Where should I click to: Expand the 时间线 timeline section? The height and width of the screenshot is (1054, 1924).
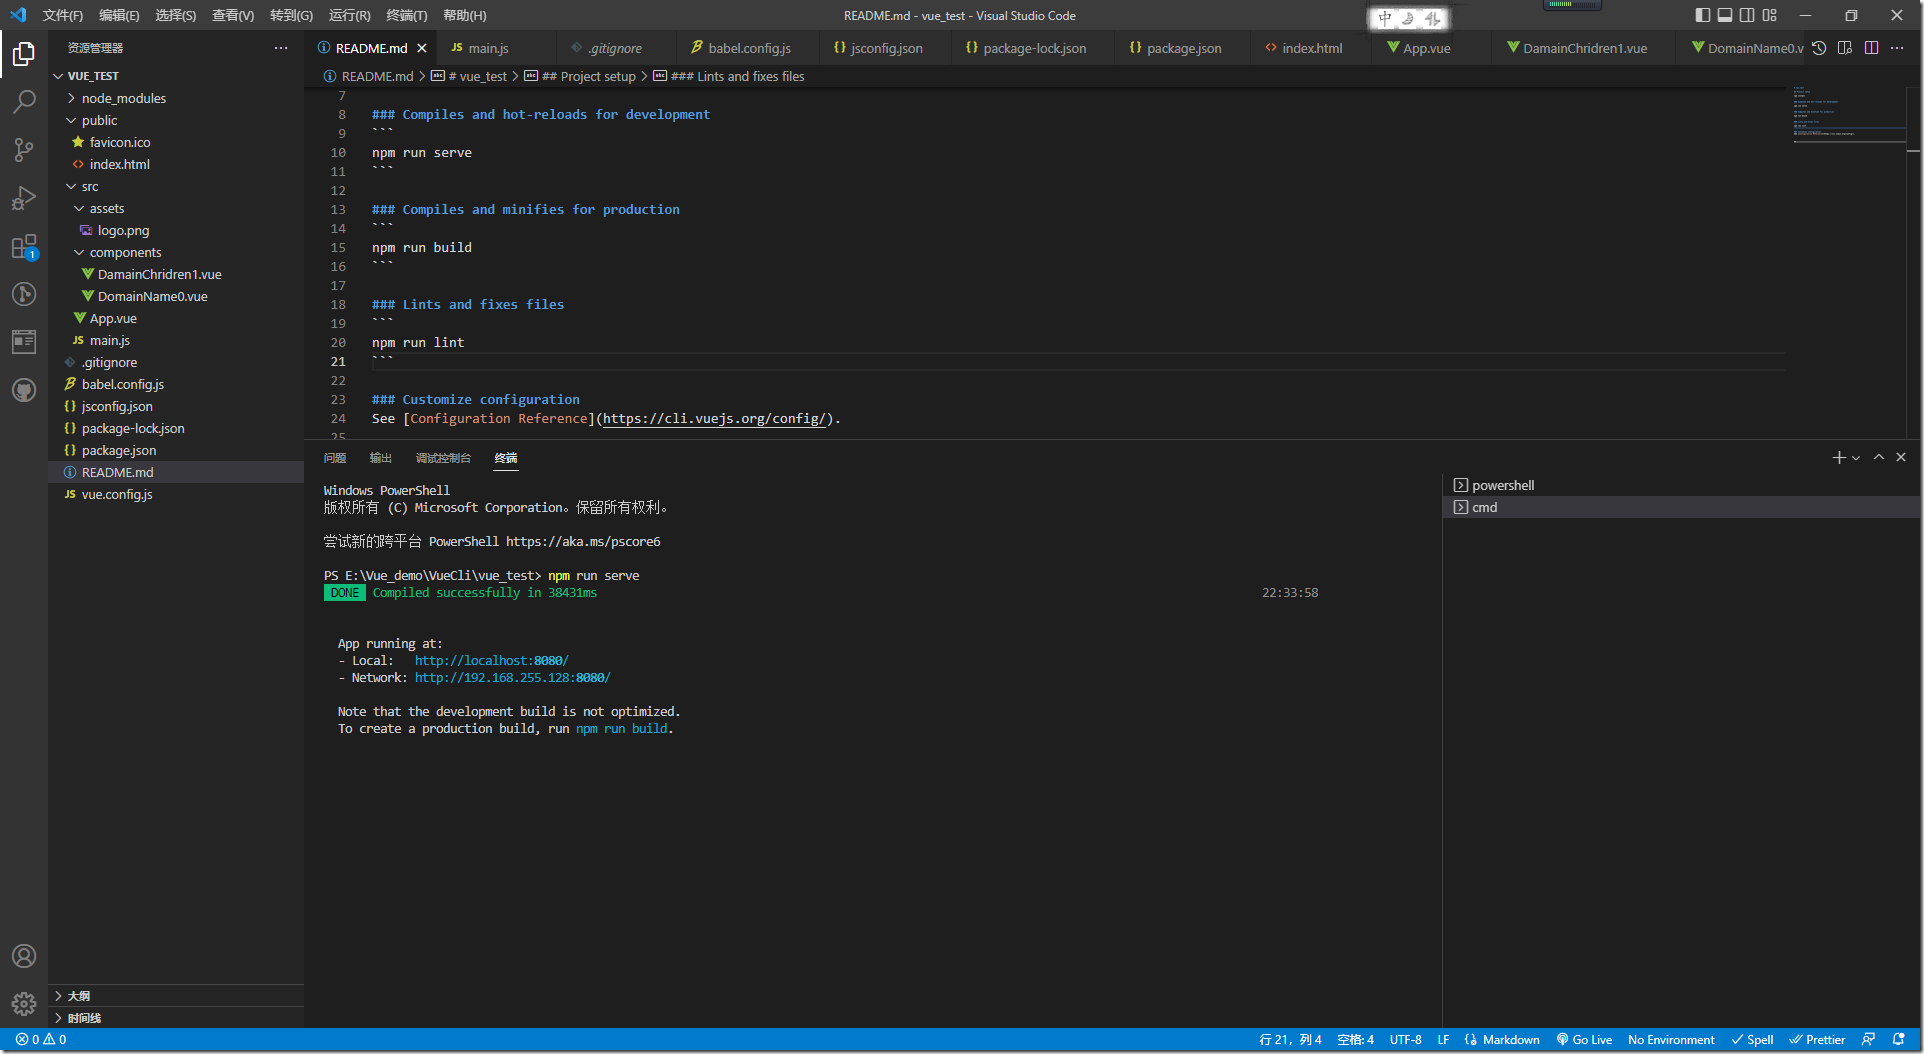[x=176, y=1018]
